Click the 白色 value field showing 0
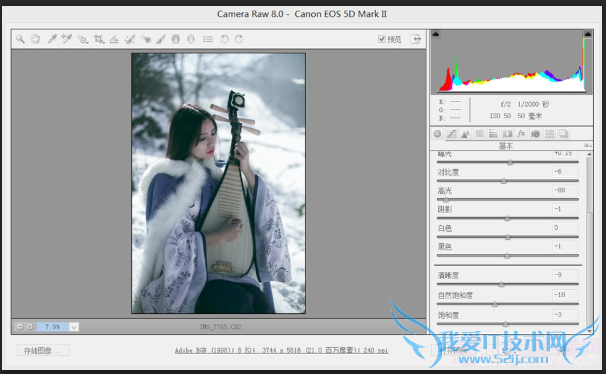The height and width of the screenshot is (374, 606). tap(565, 228)
